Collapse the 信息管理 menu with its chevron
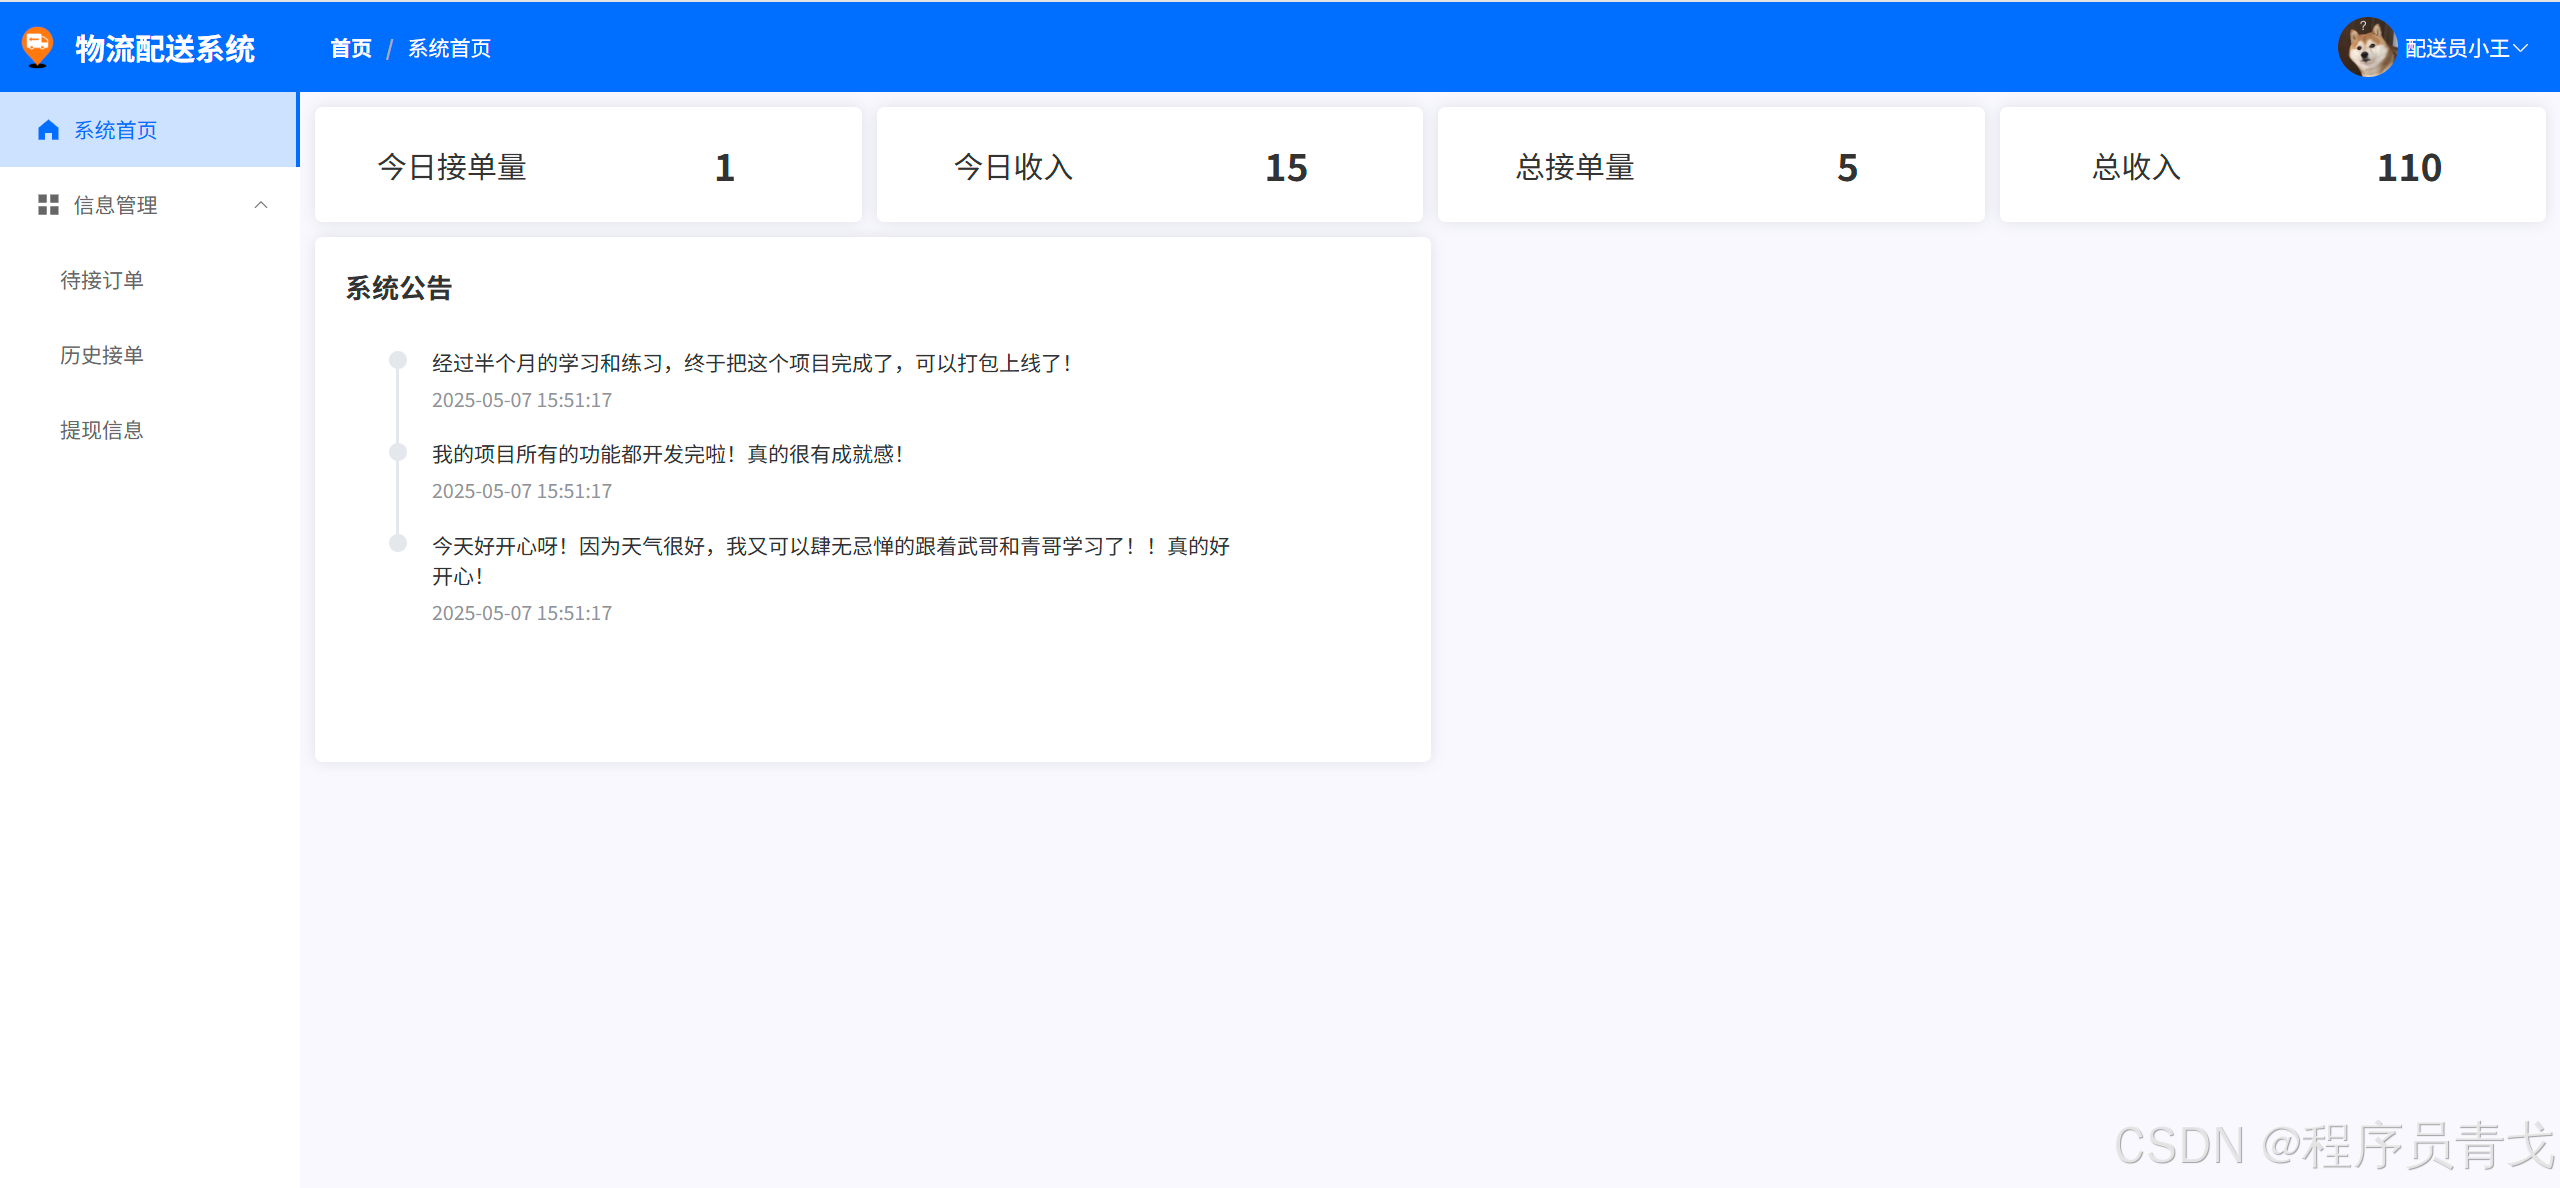Image resolution: width=2560 pixels, height=1188 pixels. [261, 205]
